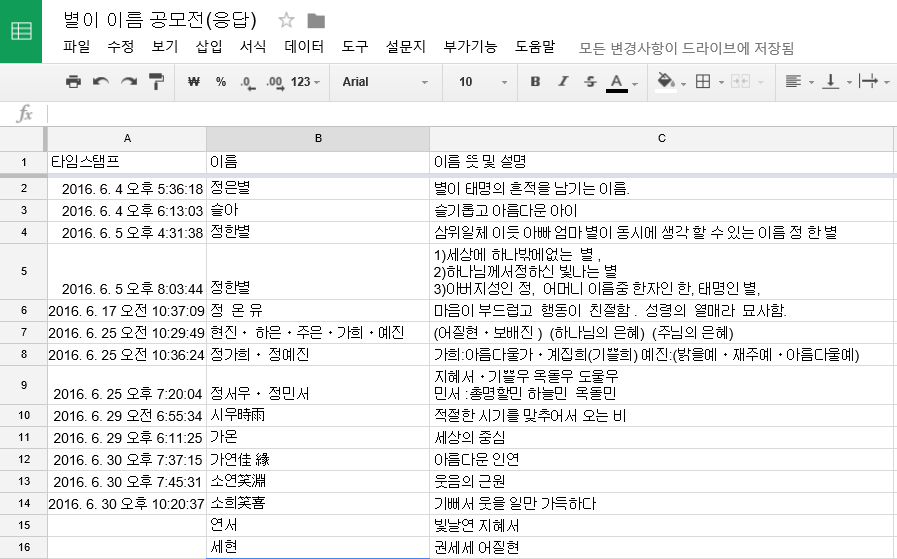Open the 파일 menu

76,46
